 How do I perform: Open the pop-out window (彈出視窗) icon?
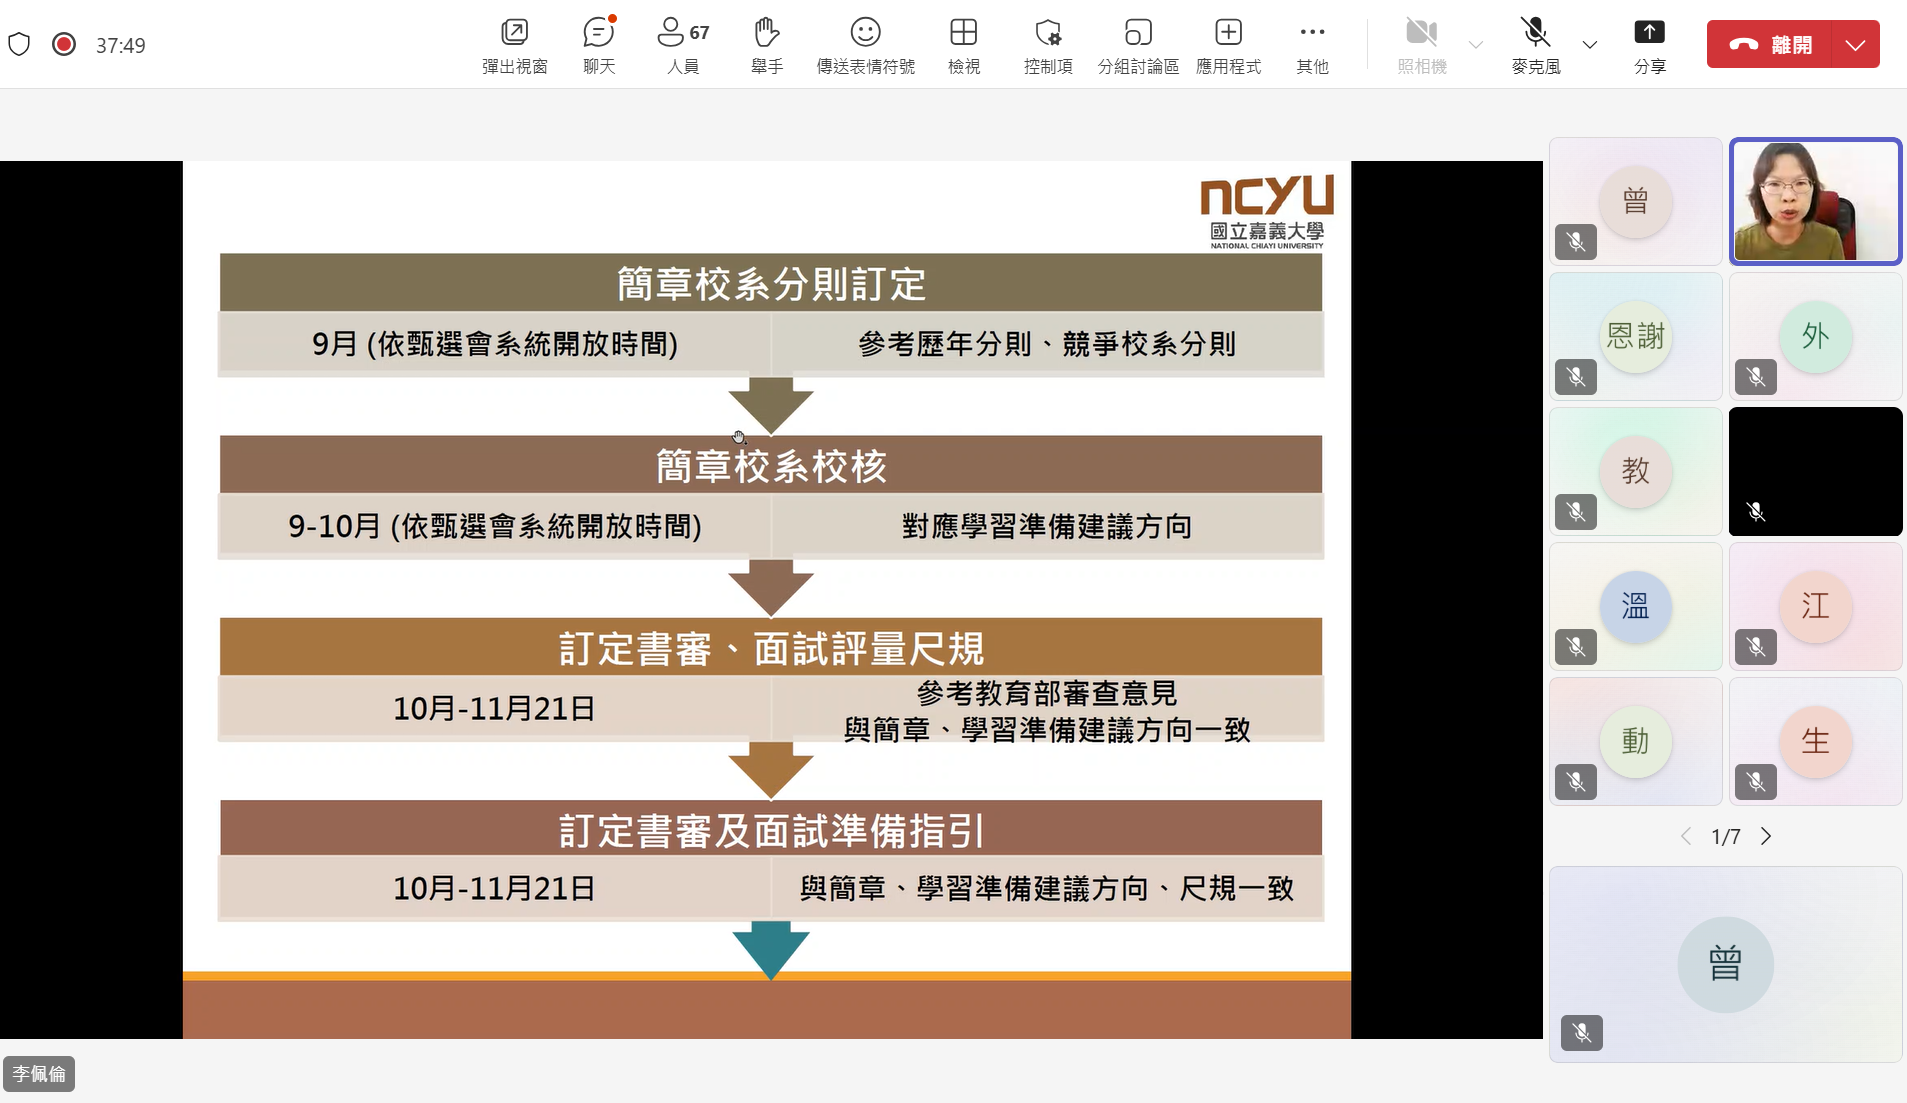pyautogui.click(x=514, y=44)
